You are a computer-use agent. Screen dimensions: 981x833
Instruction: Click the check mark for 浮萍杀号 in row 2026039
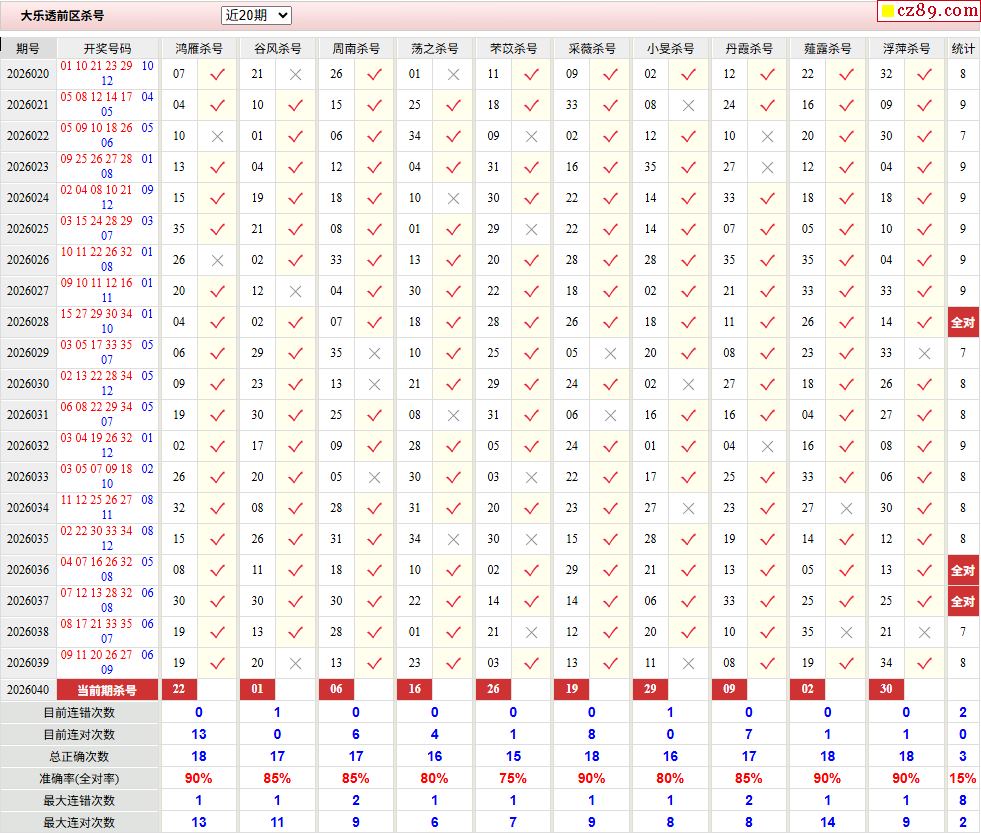(x=924, y=663)
